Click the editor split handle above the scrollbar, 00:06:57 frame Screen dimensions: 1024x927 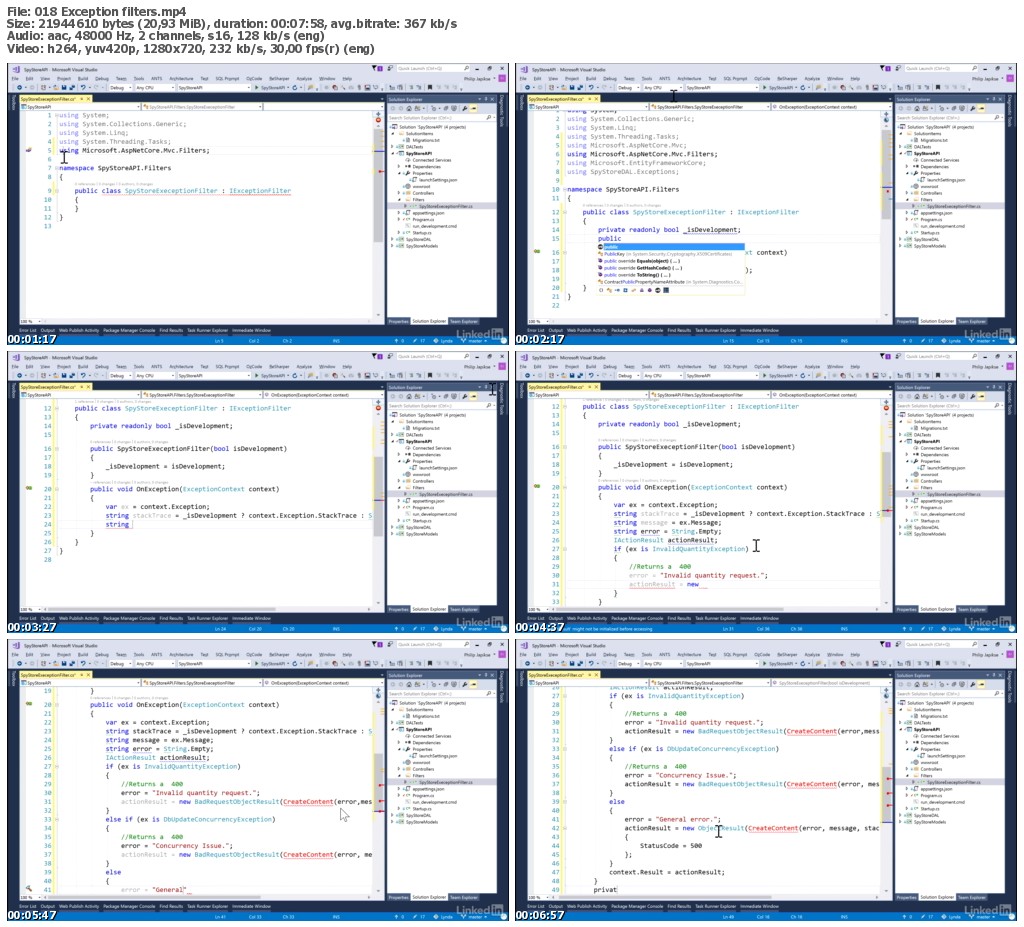[x=886, y=690]
